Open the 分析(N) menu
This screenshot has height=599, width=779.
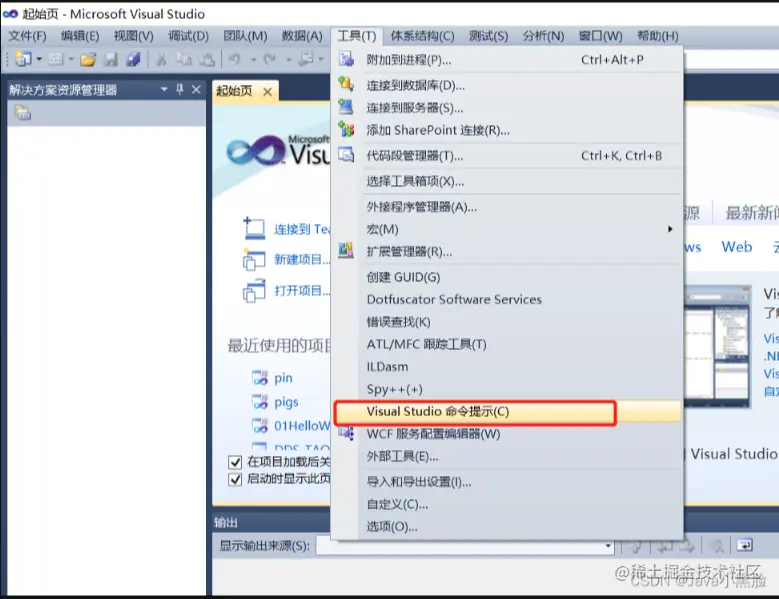tap(544, 36)
